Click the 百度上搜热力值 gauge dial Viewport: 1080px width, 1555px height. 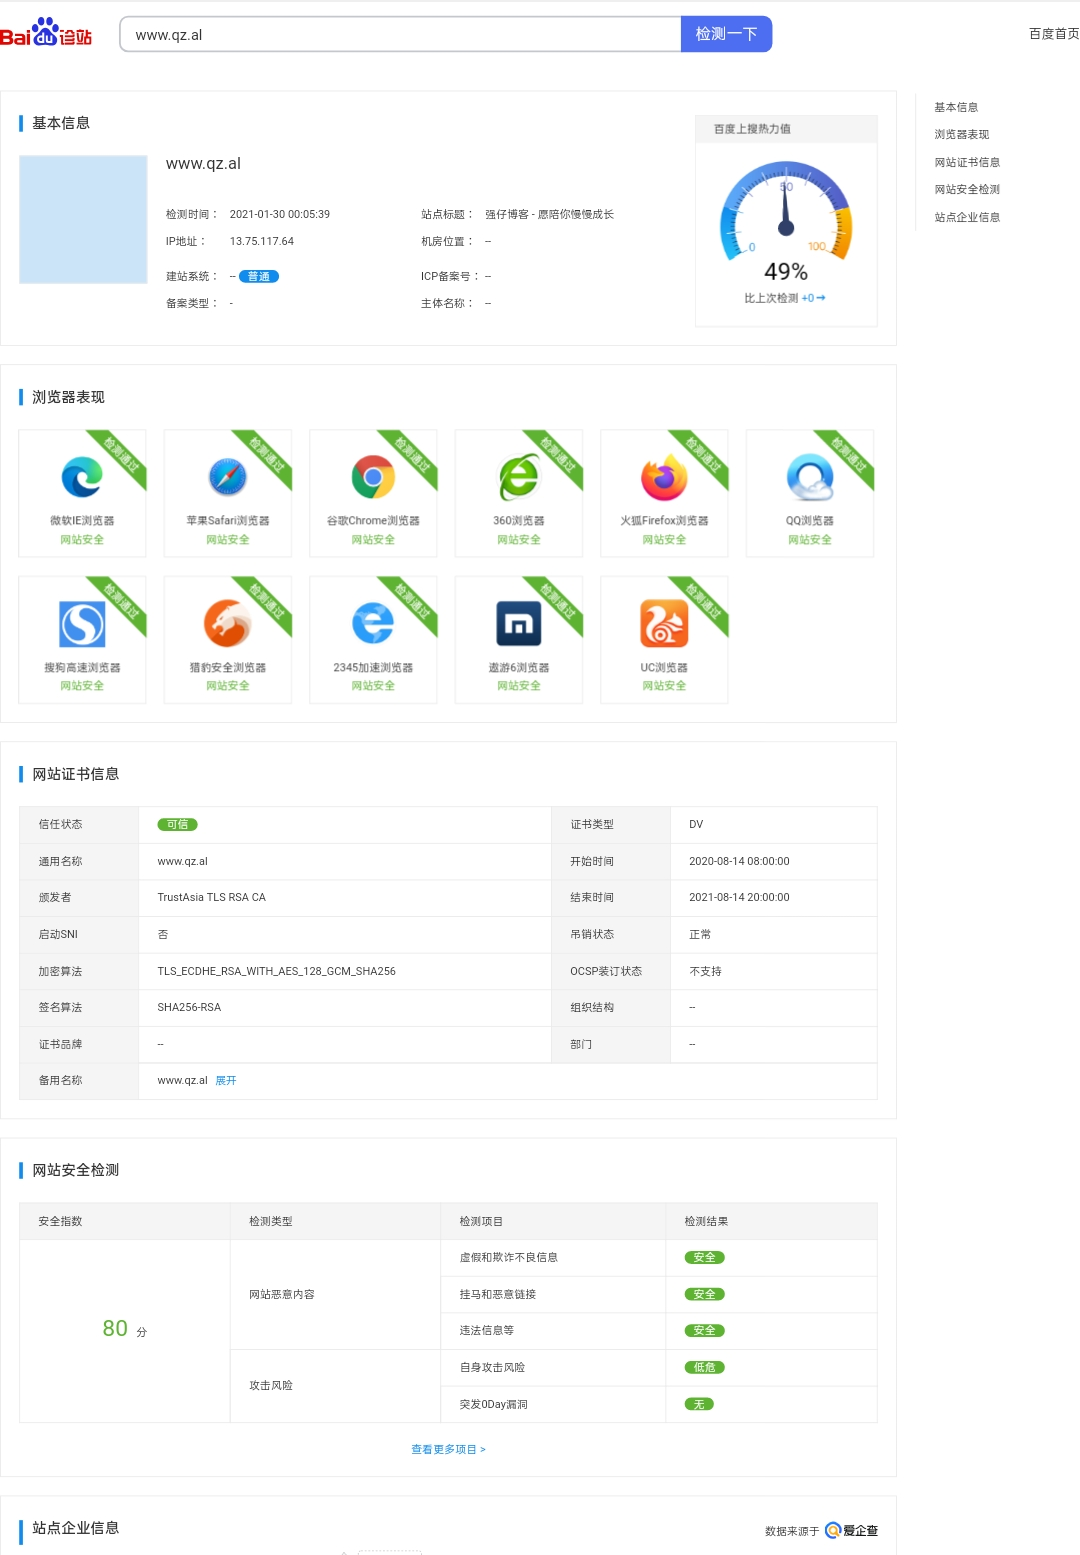coord(786,212)
